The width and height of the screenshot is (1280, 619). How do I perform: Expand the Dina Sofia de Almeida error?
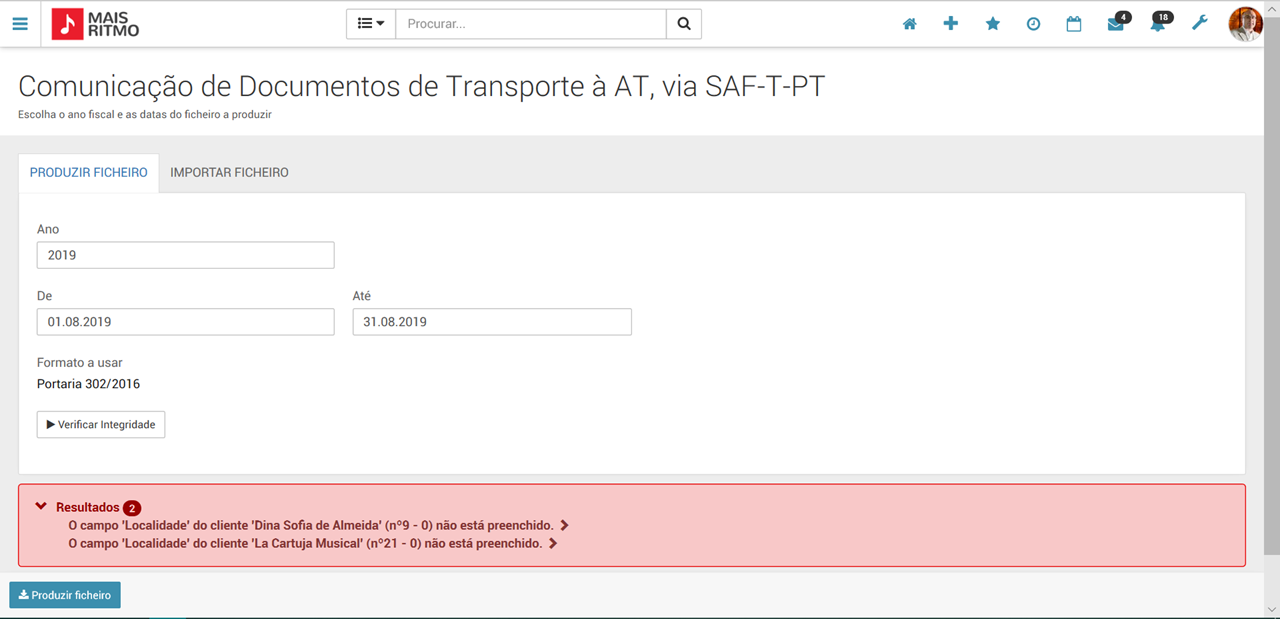564,525
